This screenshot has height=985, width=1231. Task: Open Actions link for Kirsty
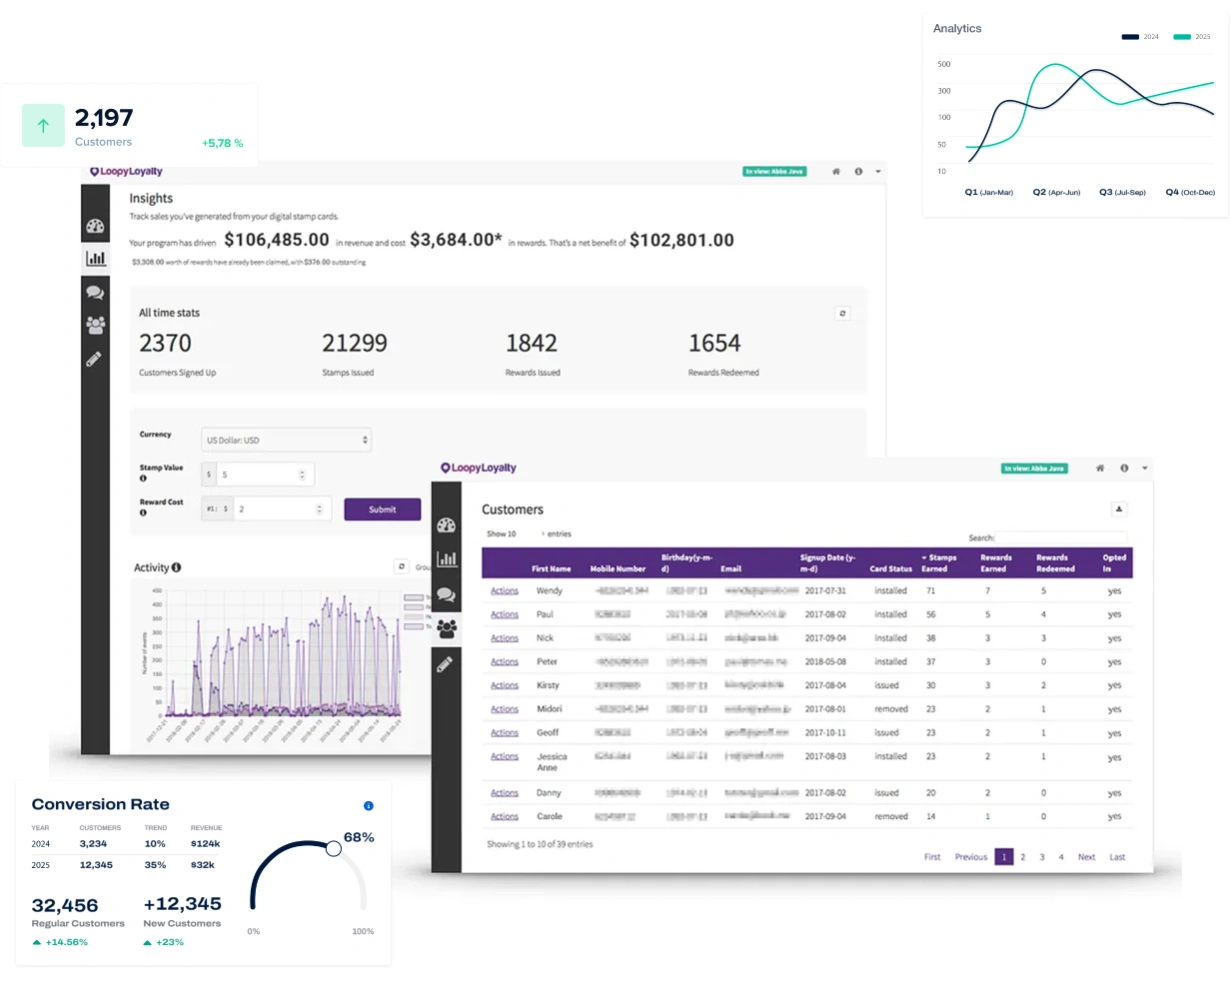tap(504, 686)
